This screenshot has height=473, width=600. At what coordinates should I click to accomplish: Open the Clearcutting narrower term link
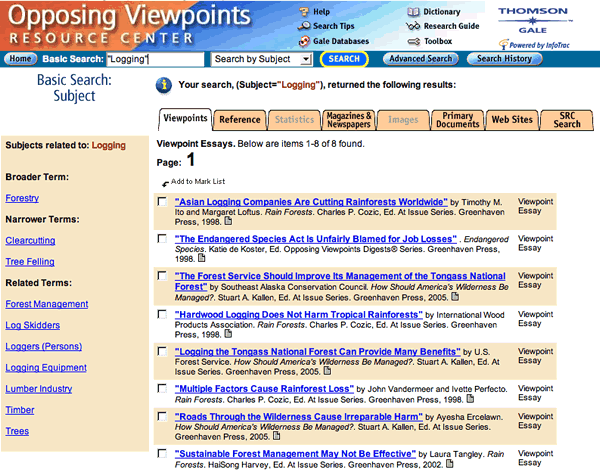(30, 241)
